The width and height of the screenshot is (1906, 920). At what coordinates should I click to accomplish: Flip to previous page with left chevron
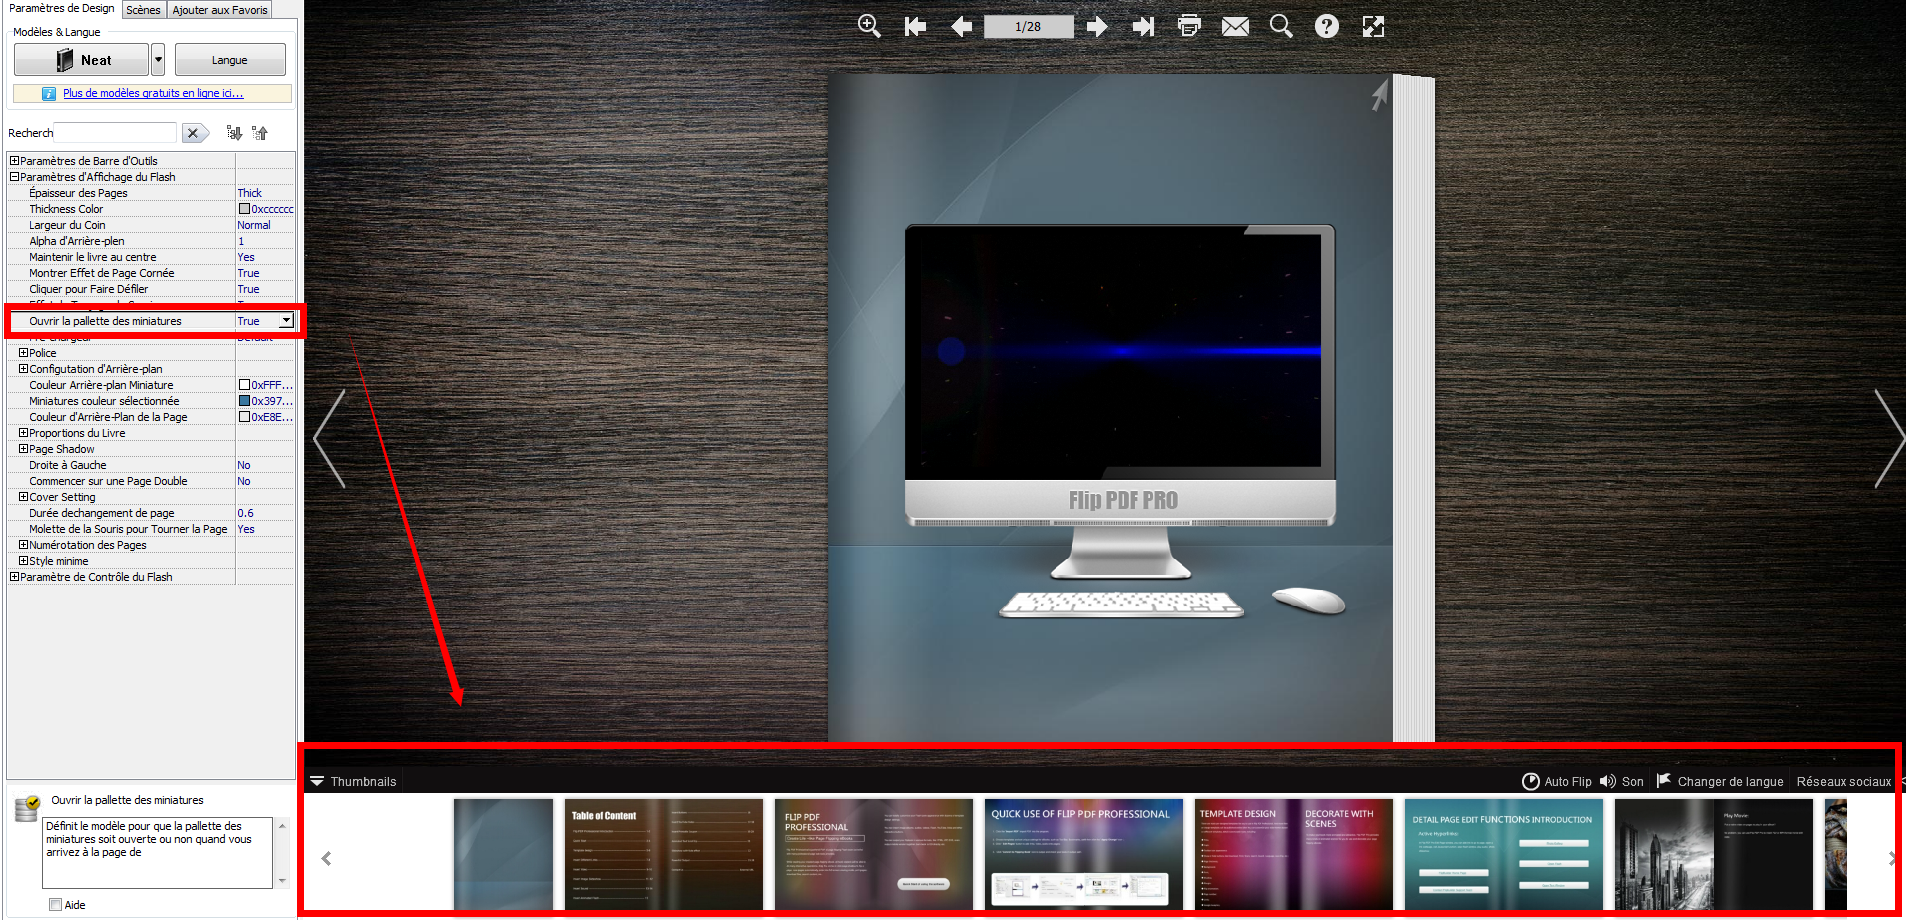point(330,438)
